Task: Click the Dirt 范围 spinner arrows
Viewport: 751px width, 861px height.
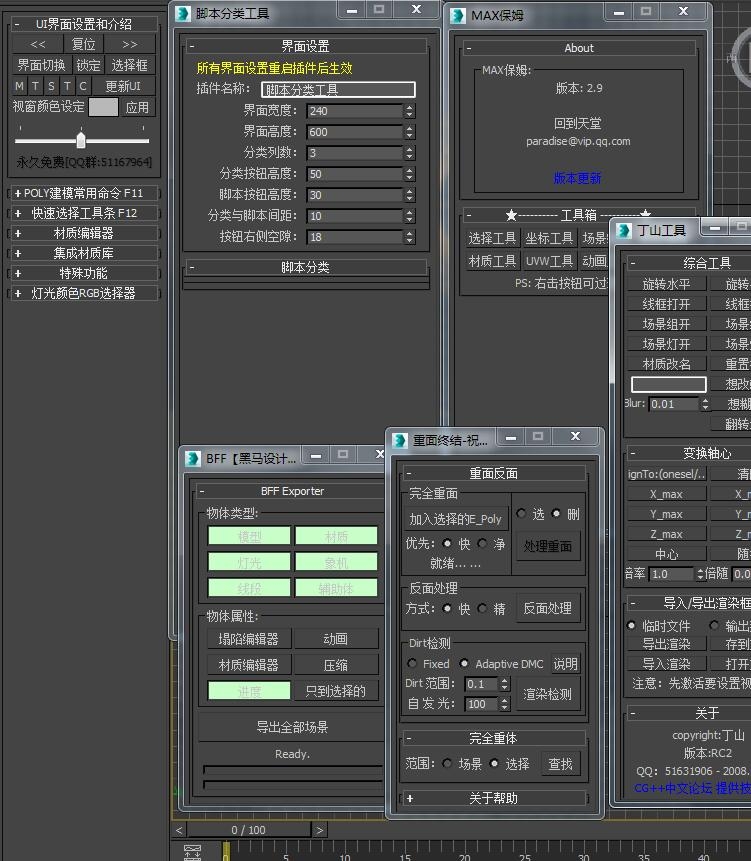Action: click(x=505, y=684)
